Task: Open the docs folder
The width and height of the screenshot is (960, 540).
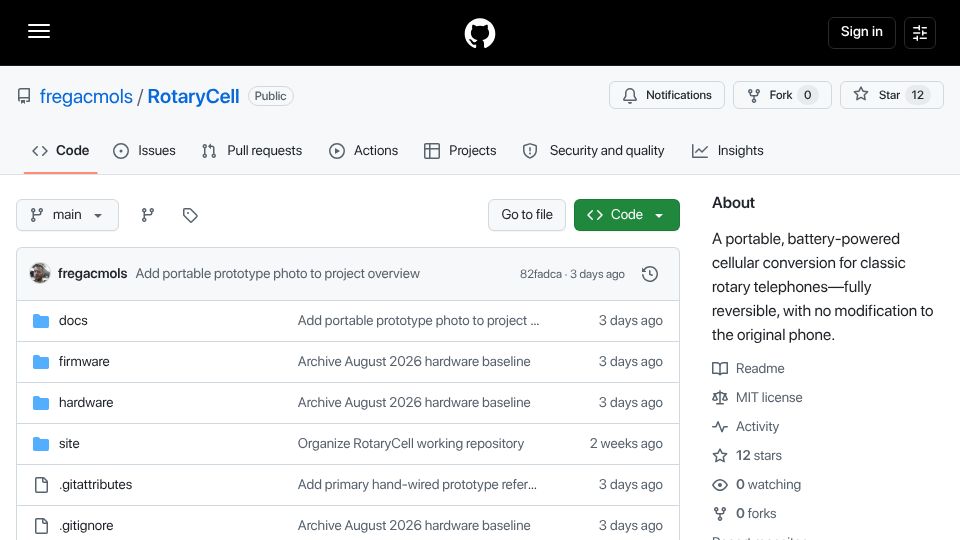Action: coord(73,321)
